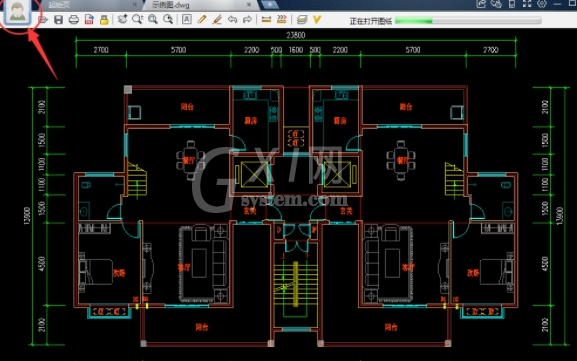Open the layers manager stacked-sheets icon
Viewport: 577px width, 361px height.
302,20
